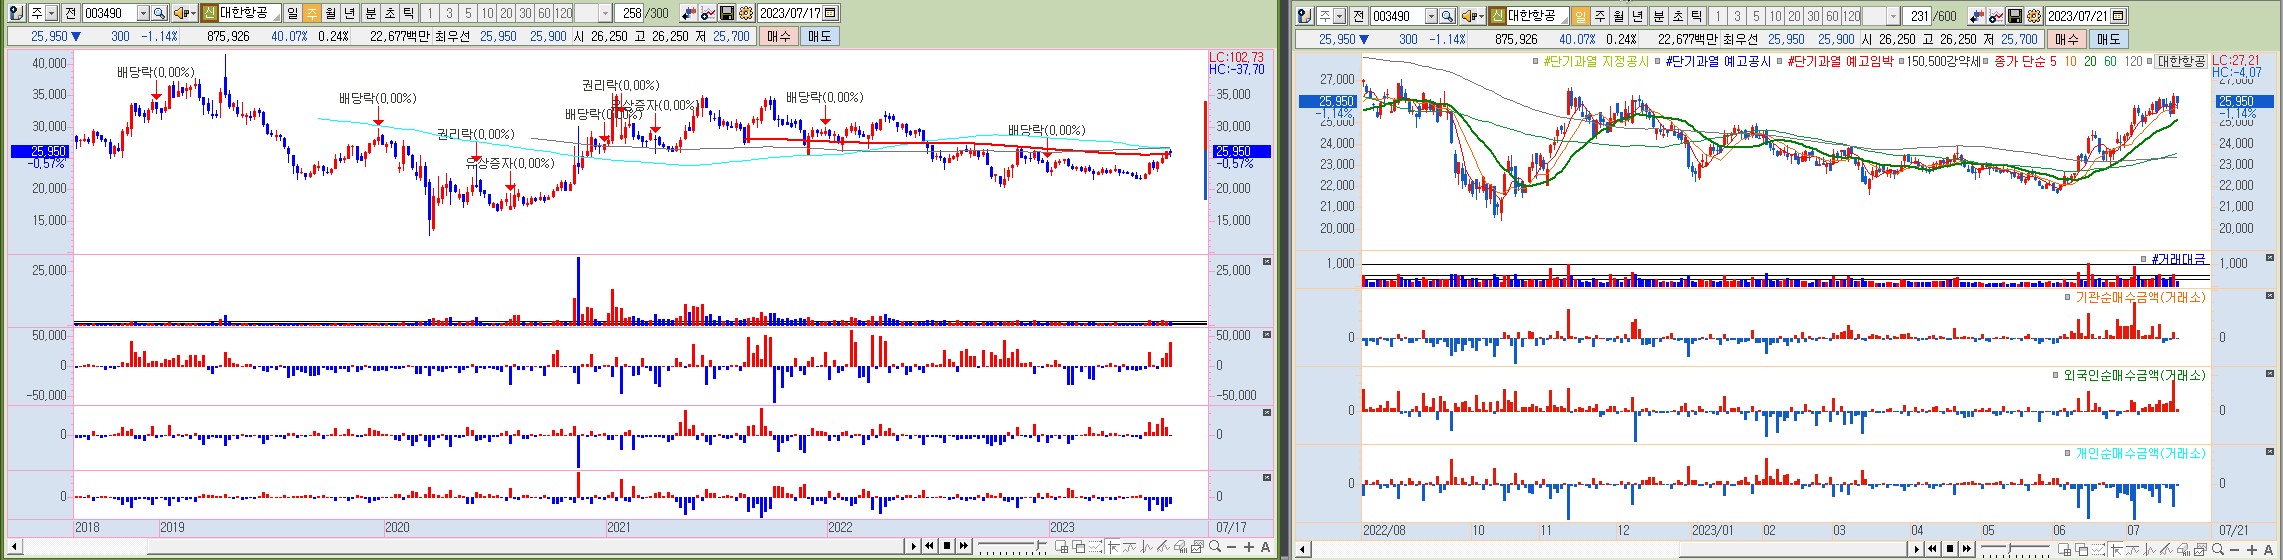Select weekly (주) period in left chart
The height and width of the screenshot is (560, 2283).
pos(311,13)
